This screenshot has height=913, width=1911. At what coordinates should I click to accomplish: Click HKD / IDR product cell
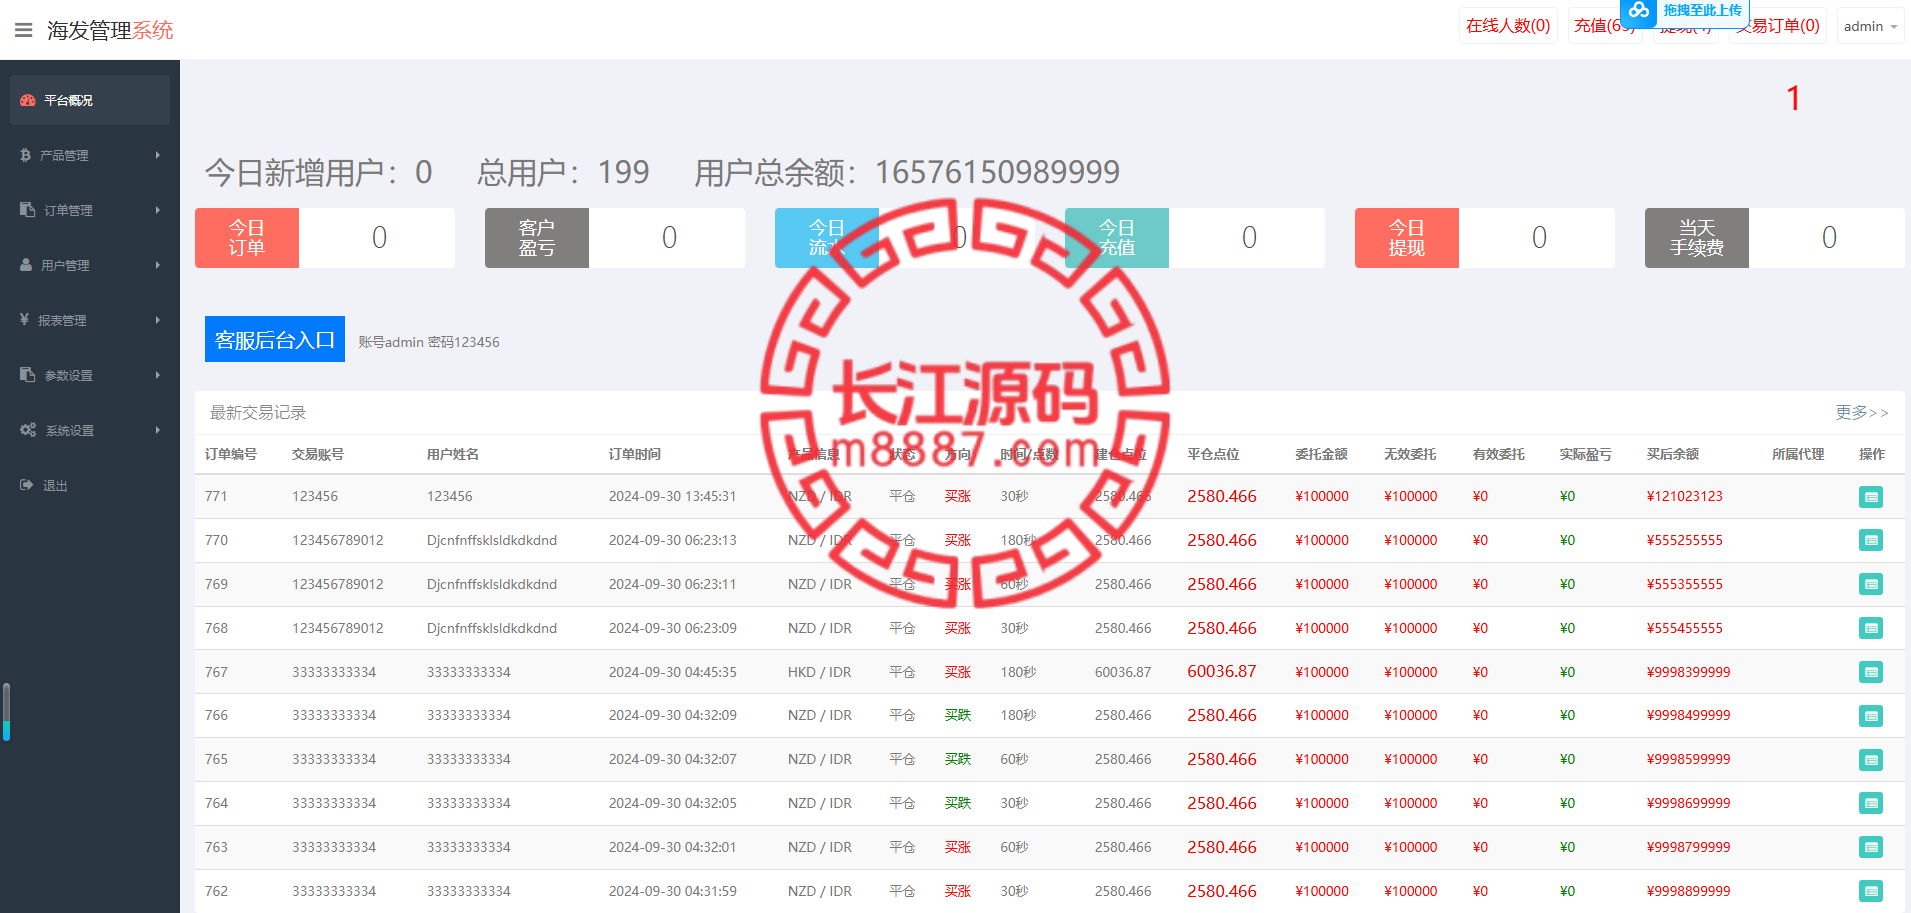pos(820,672)
